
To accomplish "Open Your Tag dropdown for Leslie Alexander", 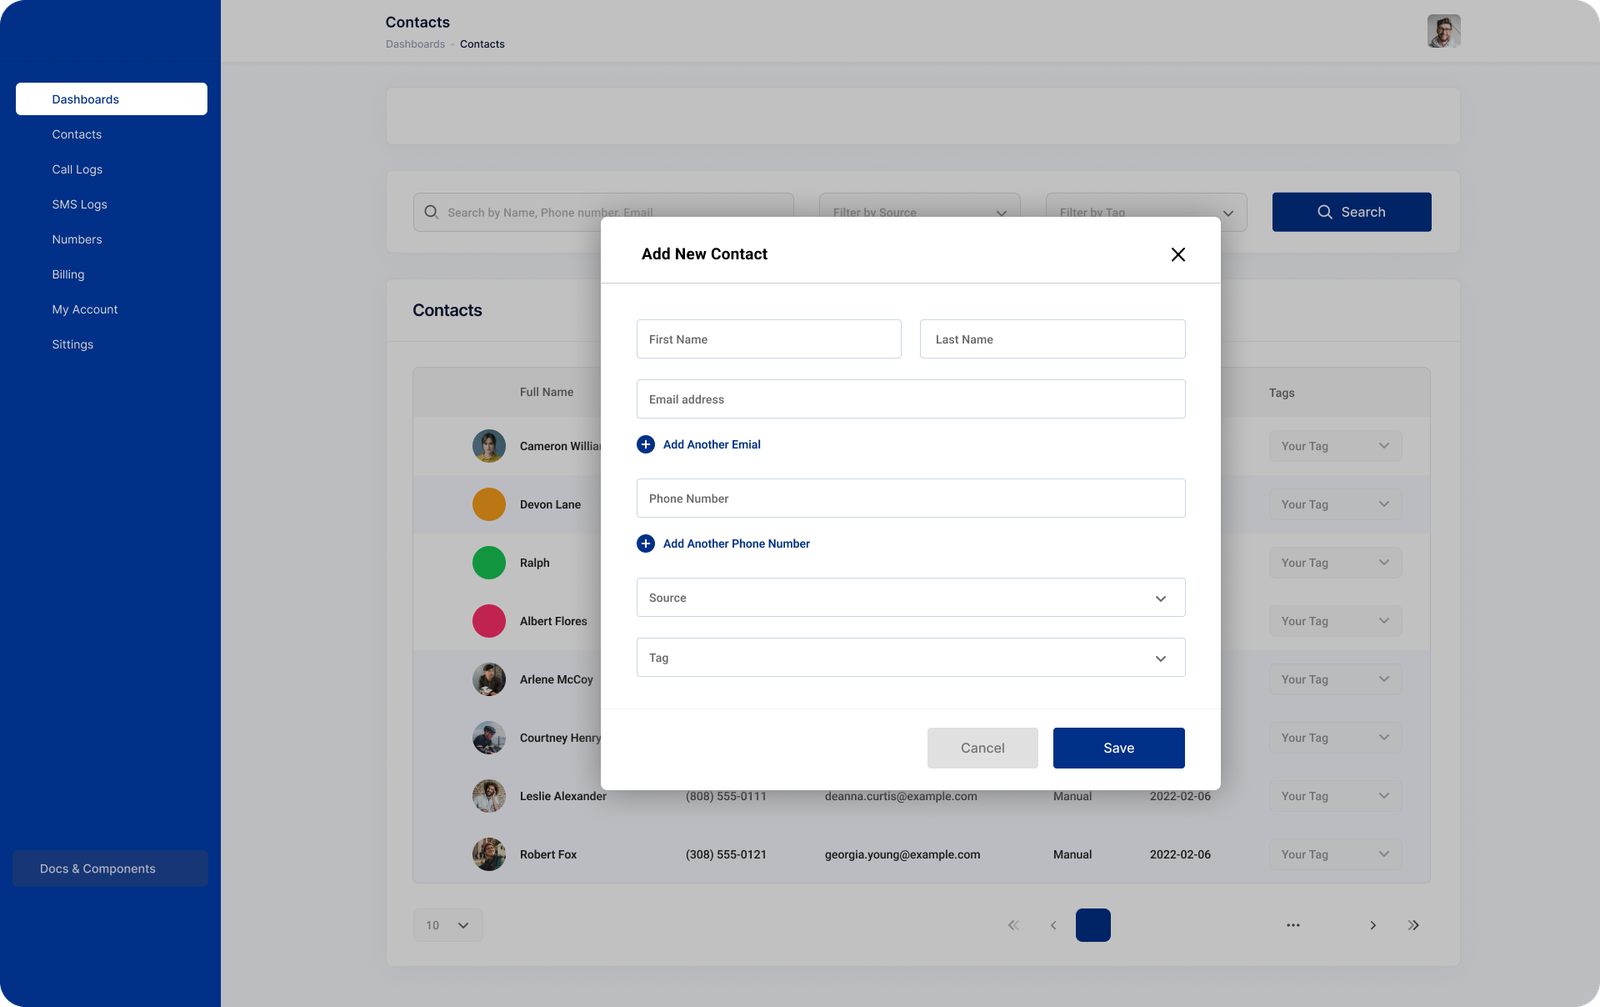I will [x=1335, y=796].
